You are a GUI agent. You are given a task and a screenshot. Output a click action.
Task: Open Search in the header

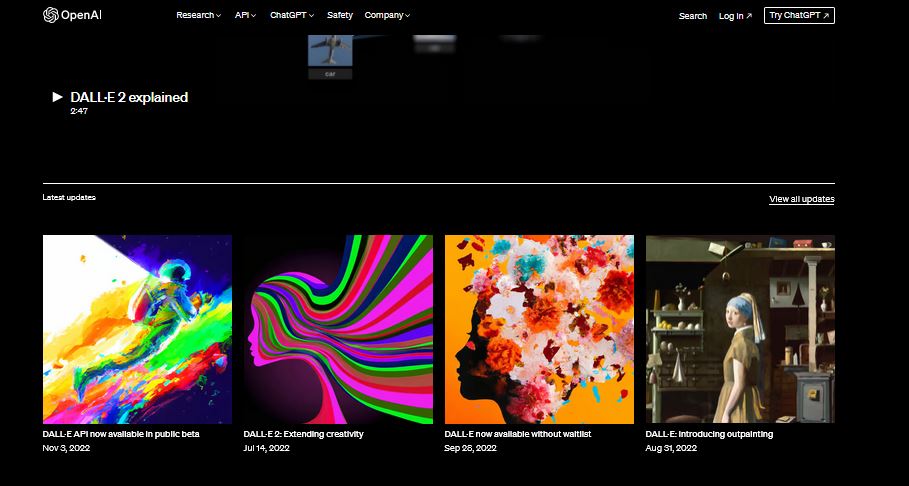pos(693,16)
